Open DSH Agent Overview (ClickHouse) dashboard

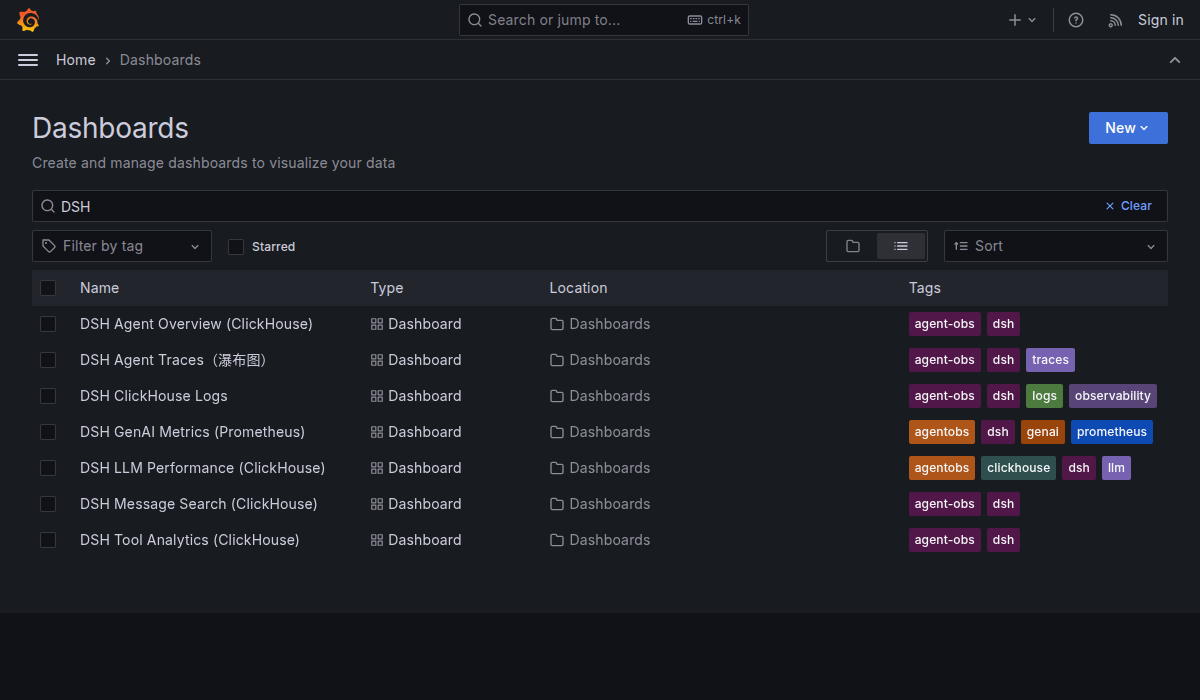coord(196,324)
